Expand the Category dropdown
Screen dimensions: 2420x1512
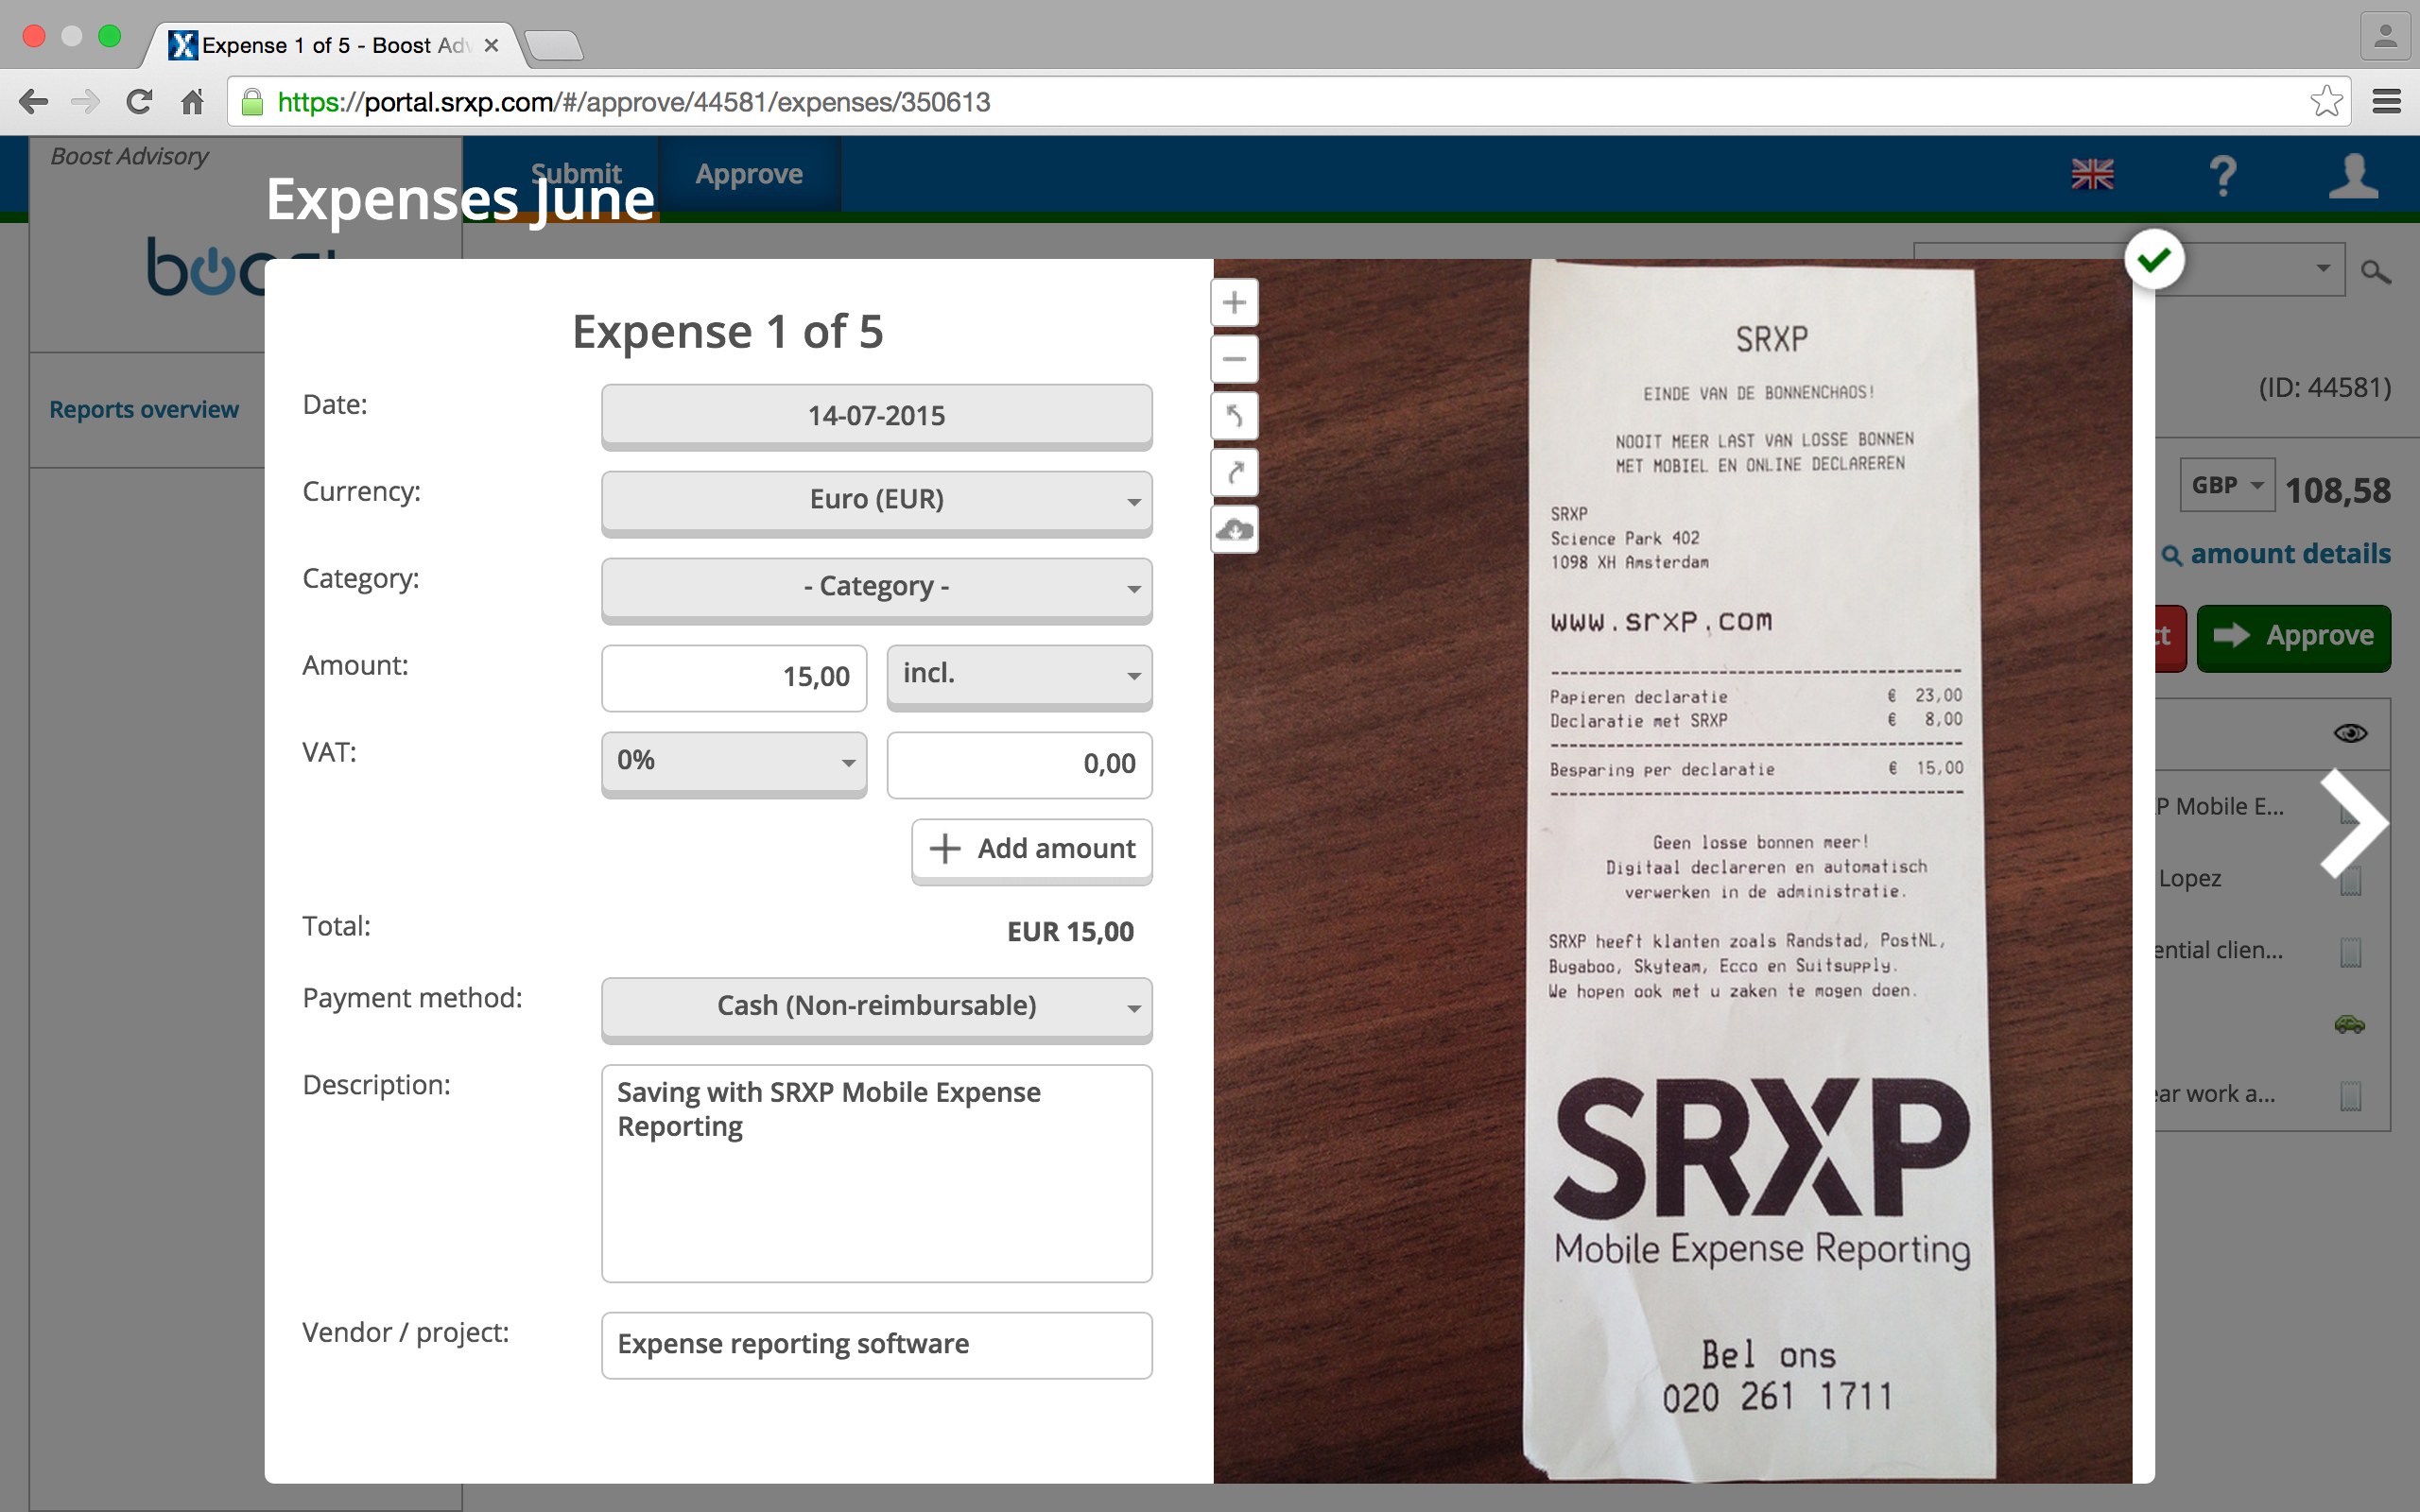tap(876, 587)
